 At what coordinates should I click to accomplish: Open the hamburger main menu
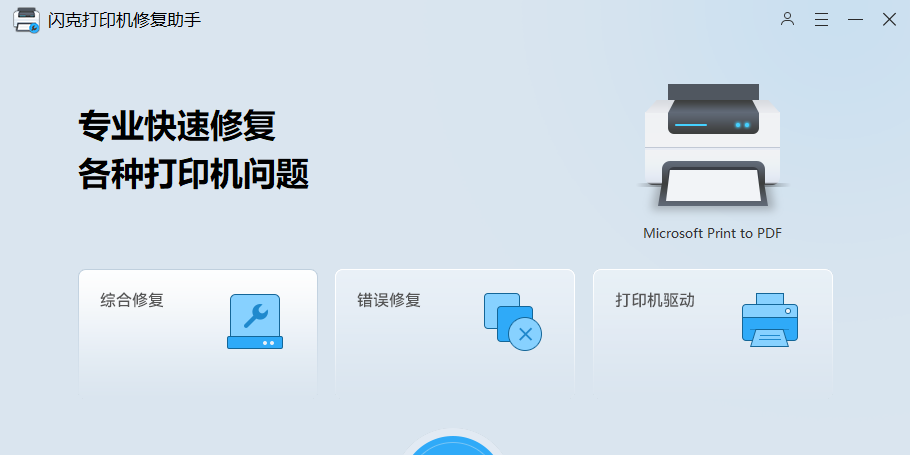click(x=821, y=19)
